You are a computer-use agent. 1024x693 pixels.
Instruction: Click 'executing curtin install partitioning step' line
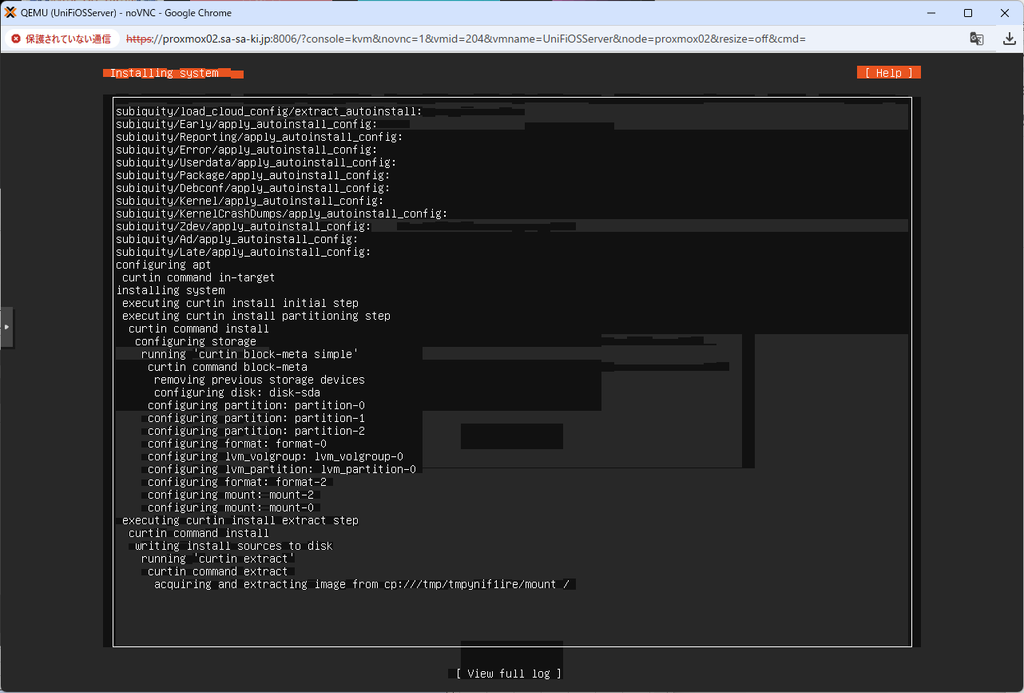(x=256, y=315)
